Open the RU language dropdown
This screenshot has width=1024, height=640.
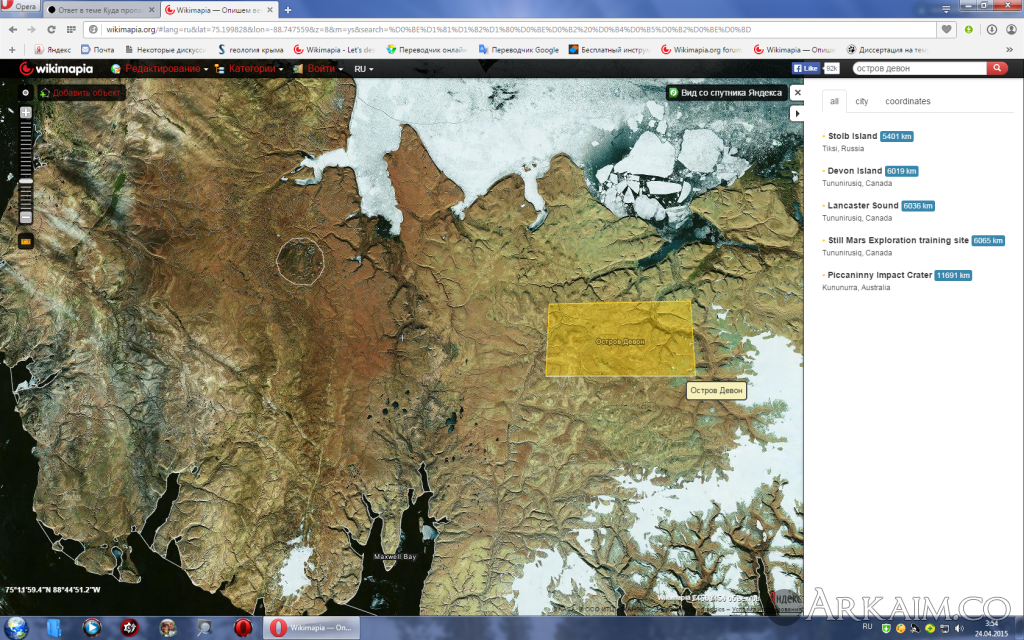(364, 69)
